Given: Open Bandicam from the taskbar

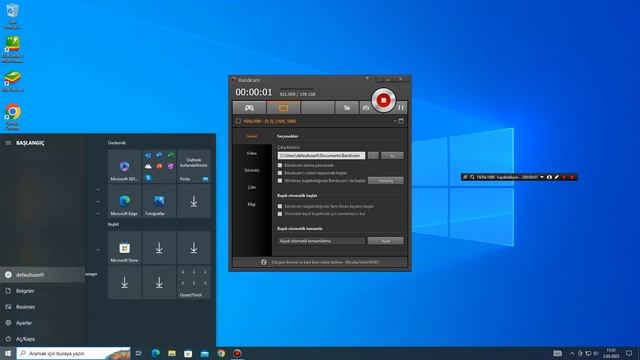Looking at the screenshot, I should (237, 353).
